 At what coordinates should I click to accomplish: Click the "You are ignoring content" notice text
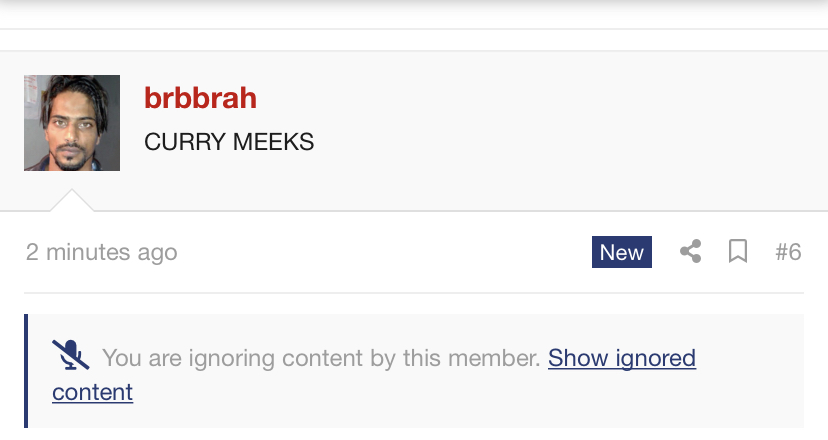(321, 357)
